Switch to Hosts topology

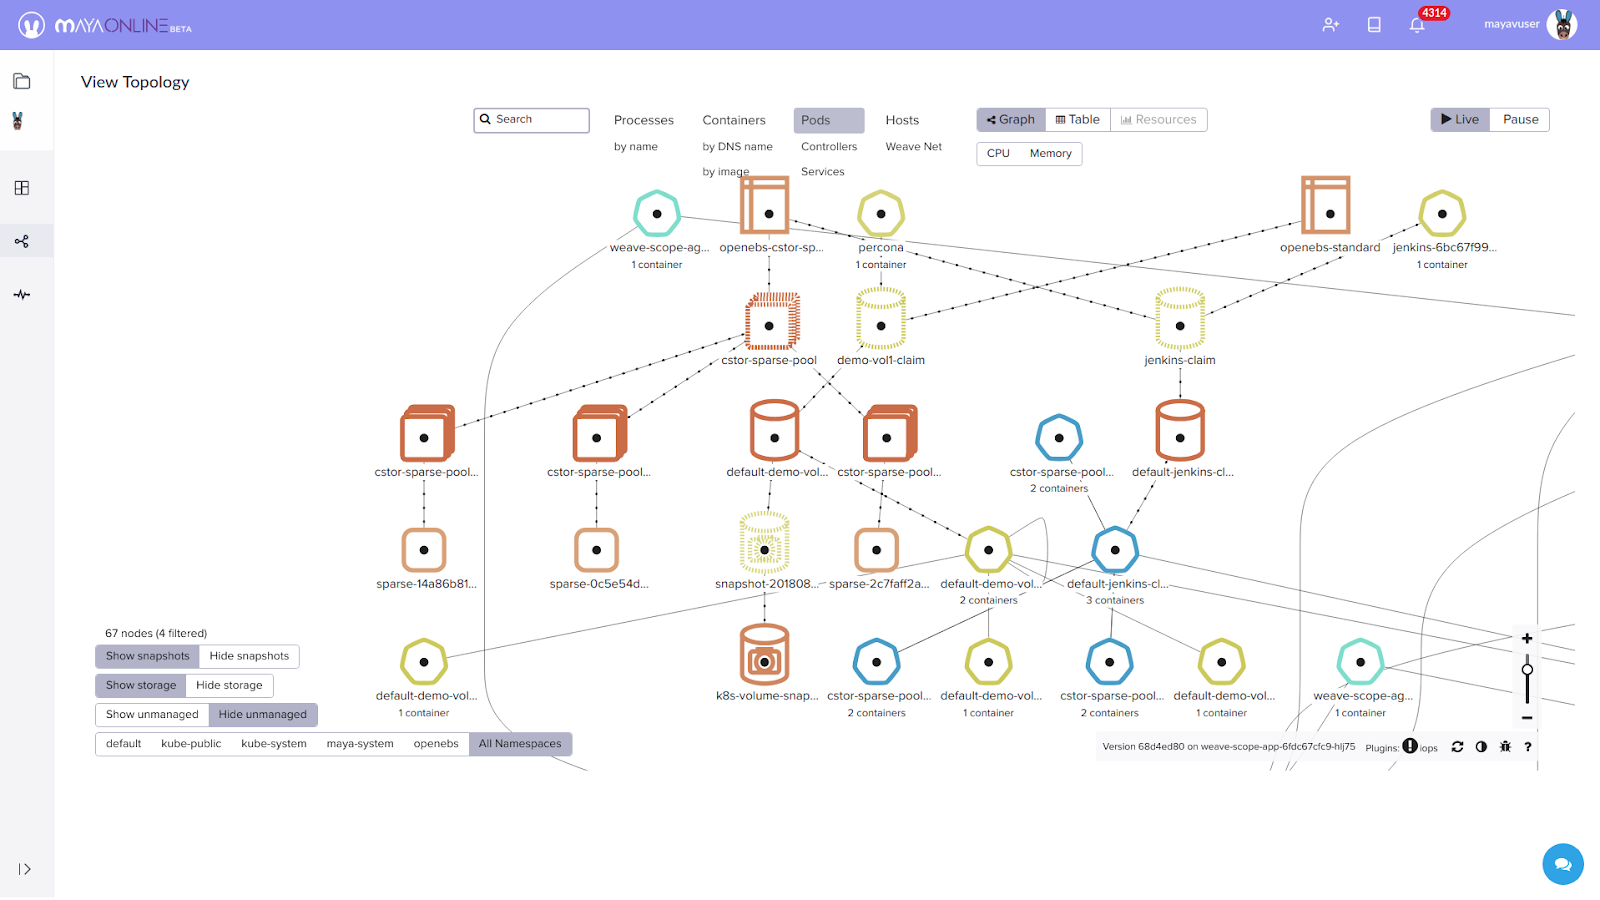click(x=902, y=120)
